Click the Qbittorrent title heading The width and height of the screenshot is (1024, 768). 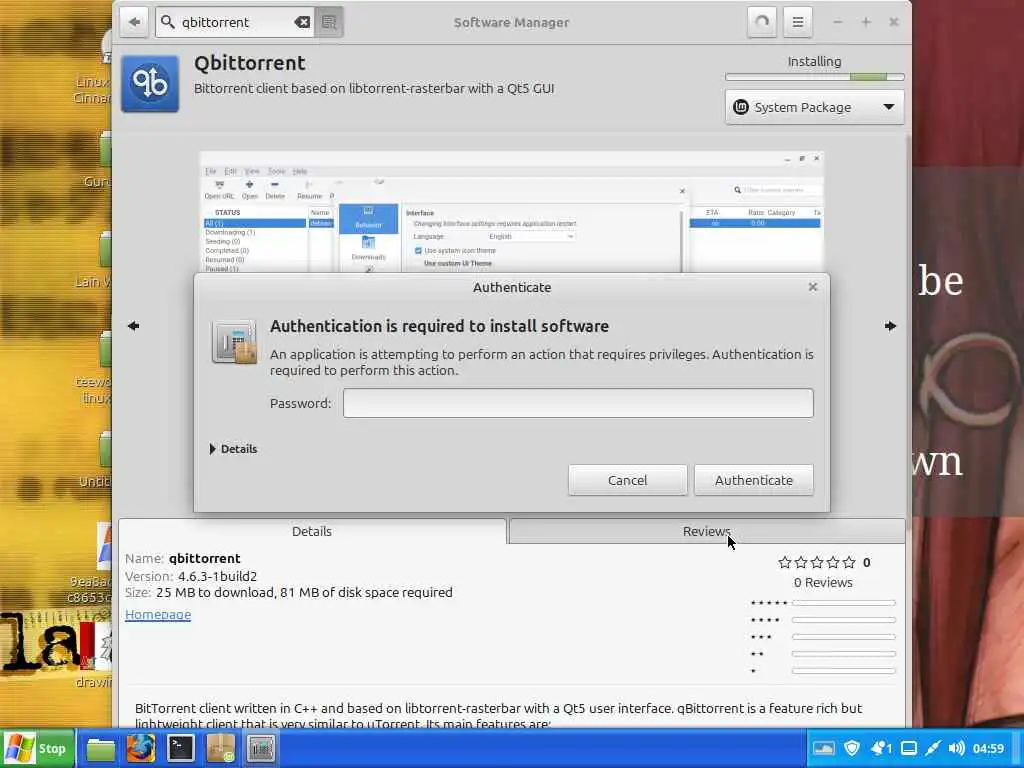click(x=249, y=63)
